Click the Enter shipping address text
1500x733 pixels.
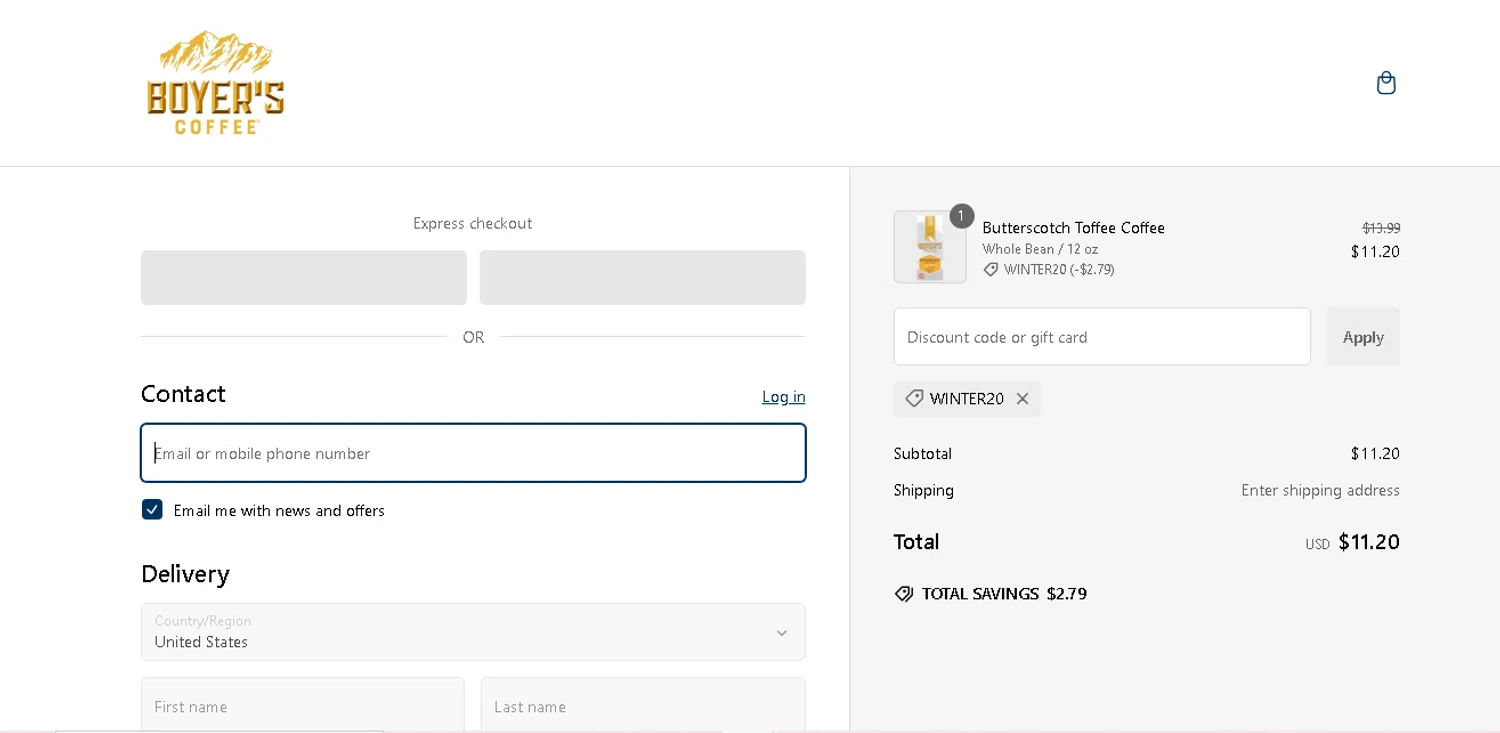coord(1320,490)
